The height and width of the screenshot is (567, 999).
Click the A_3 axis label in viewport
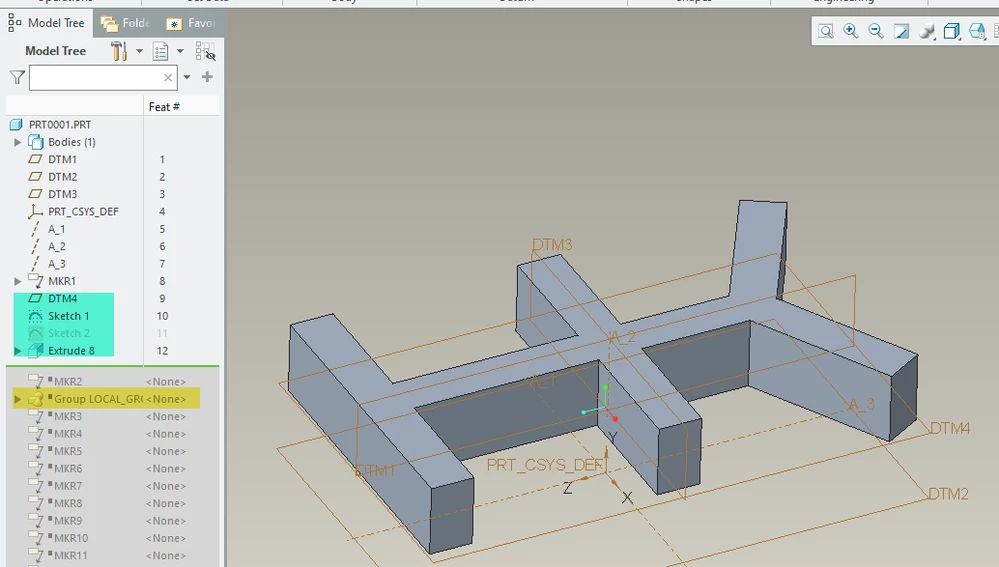pyautogui.click(x=862, y=404)
